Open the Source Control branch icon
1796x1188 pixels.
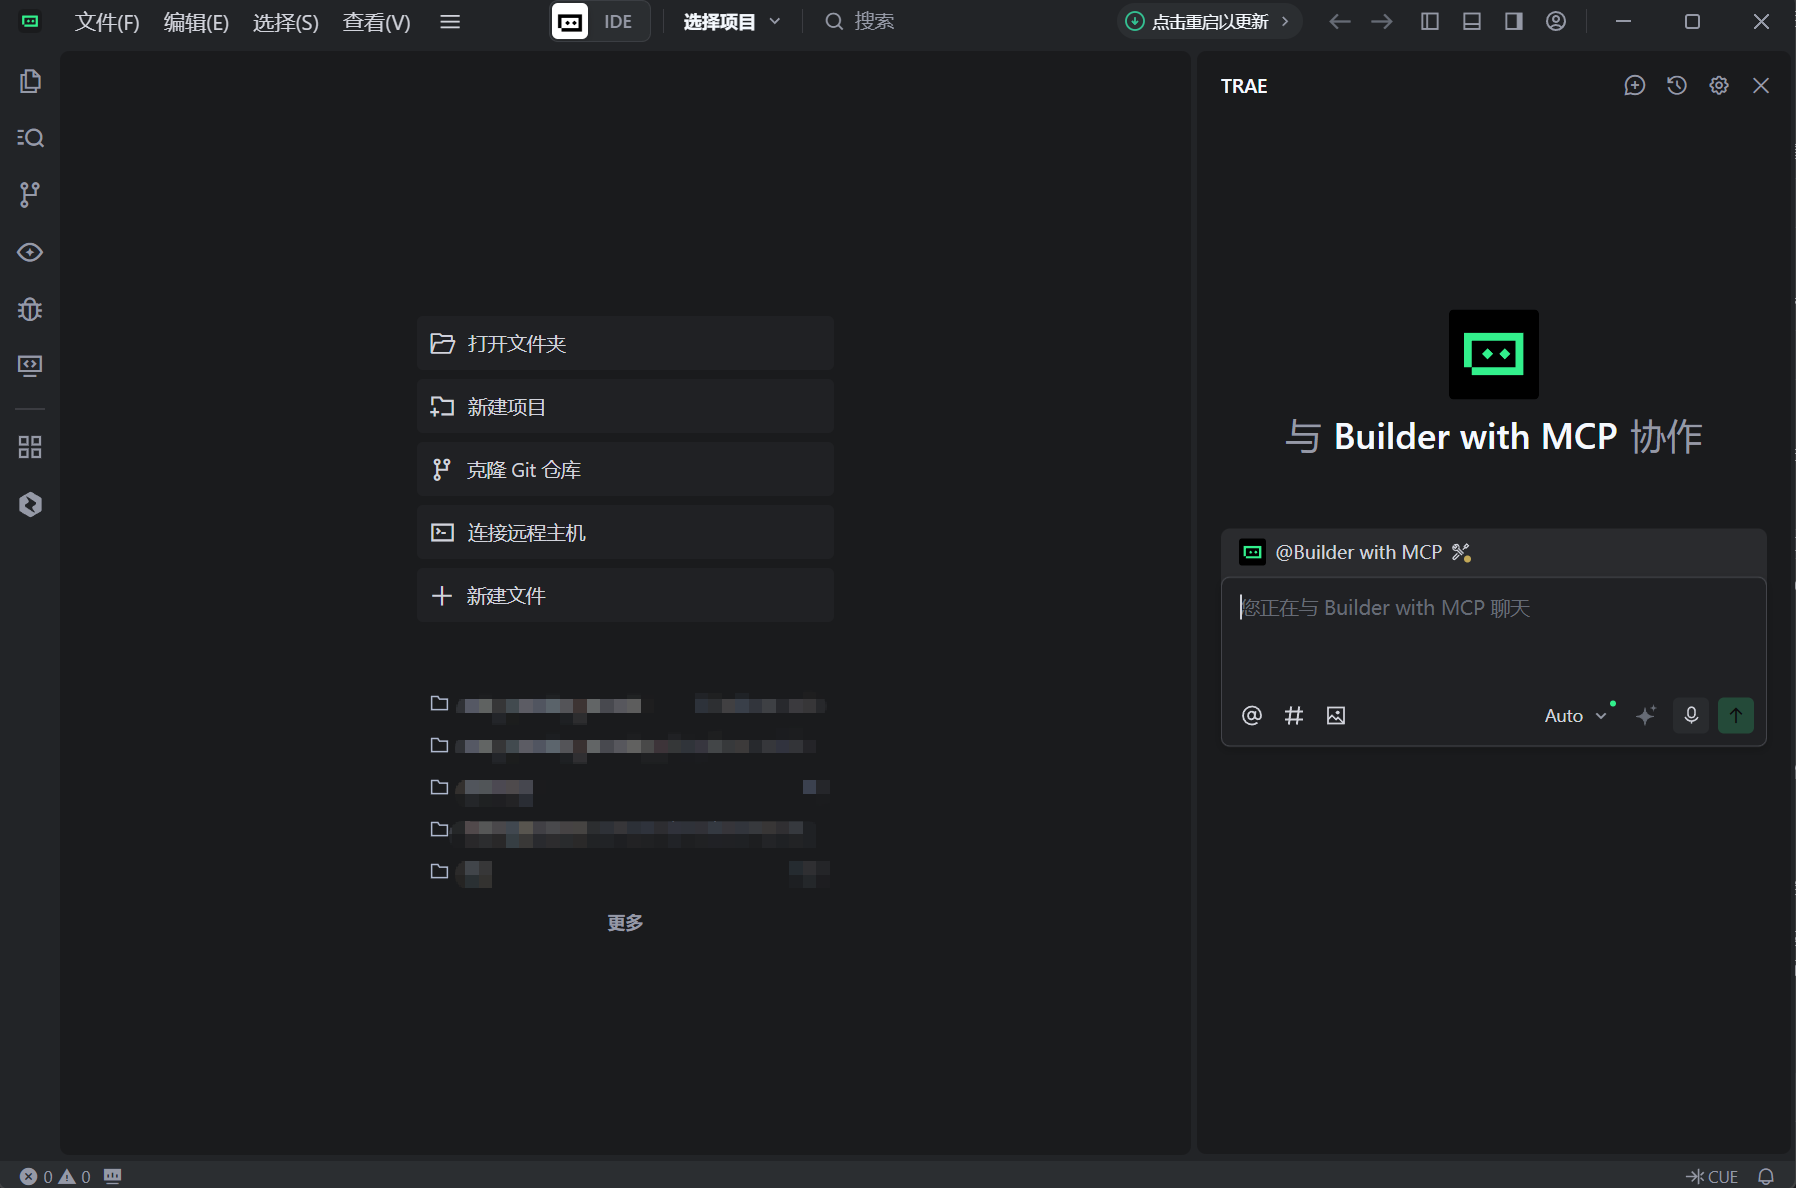pos(30,195)
